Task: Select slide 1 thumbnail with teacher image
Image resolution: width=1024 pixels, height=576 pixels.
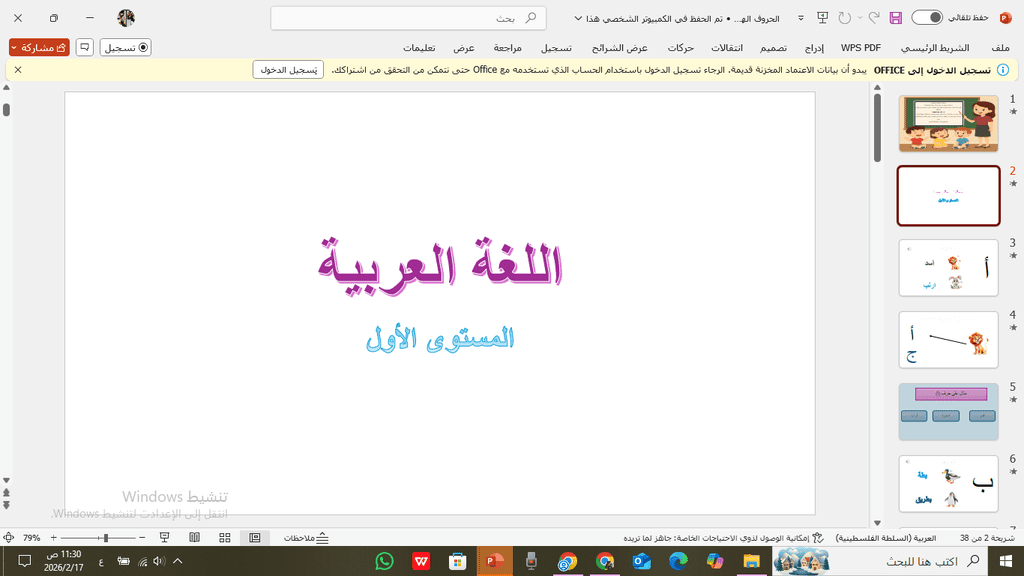Action: [948, 123]
